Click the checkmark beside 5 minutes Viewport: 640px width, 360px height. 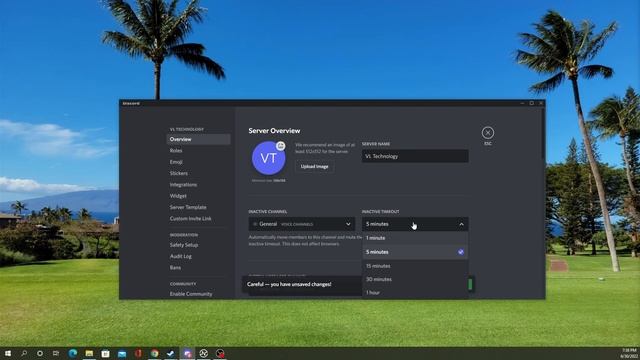460,252
